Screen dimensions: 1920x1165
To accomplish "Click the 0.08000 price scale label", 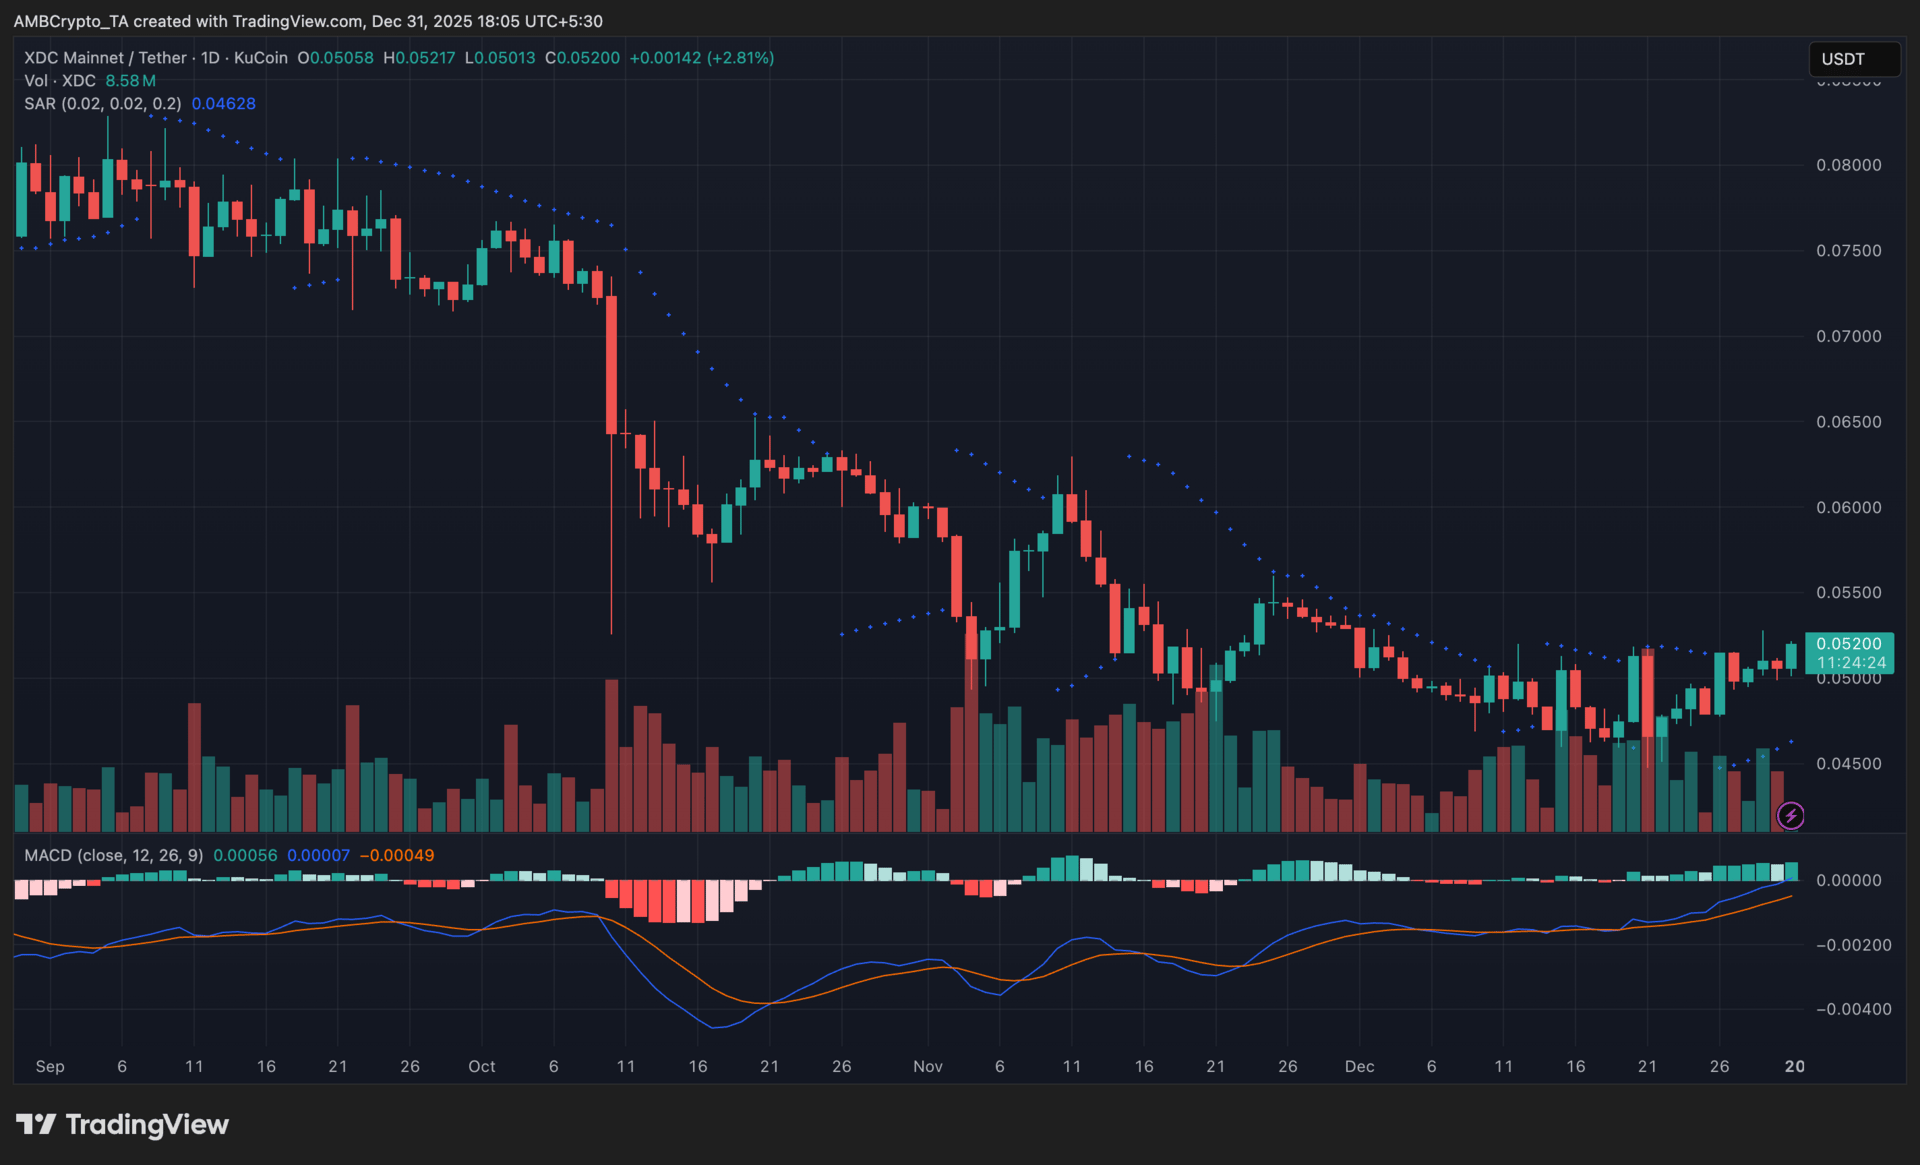I will coord(1848,165).
